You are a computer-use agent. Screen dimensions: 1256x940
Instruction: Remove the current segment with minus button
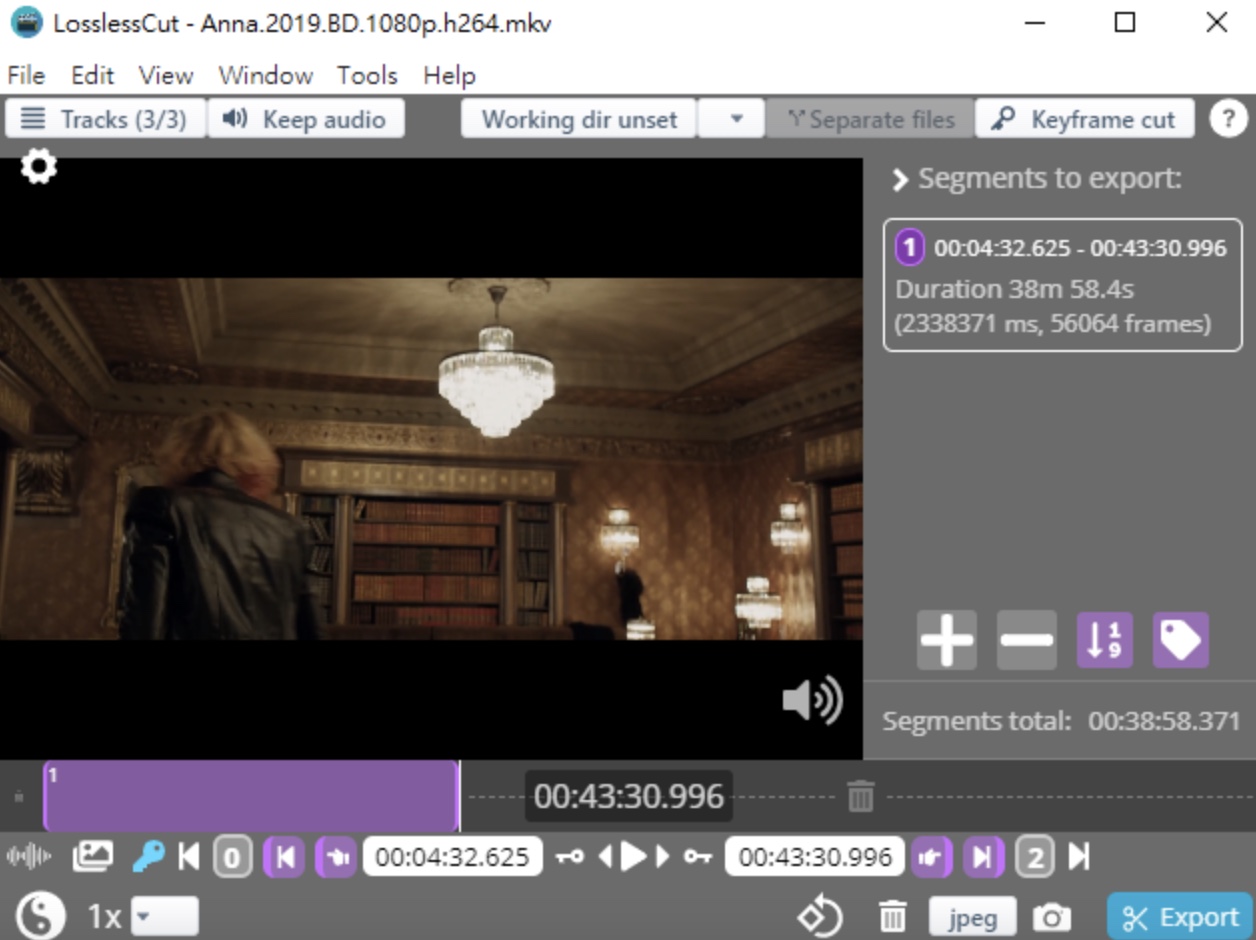coord(1026,639)
